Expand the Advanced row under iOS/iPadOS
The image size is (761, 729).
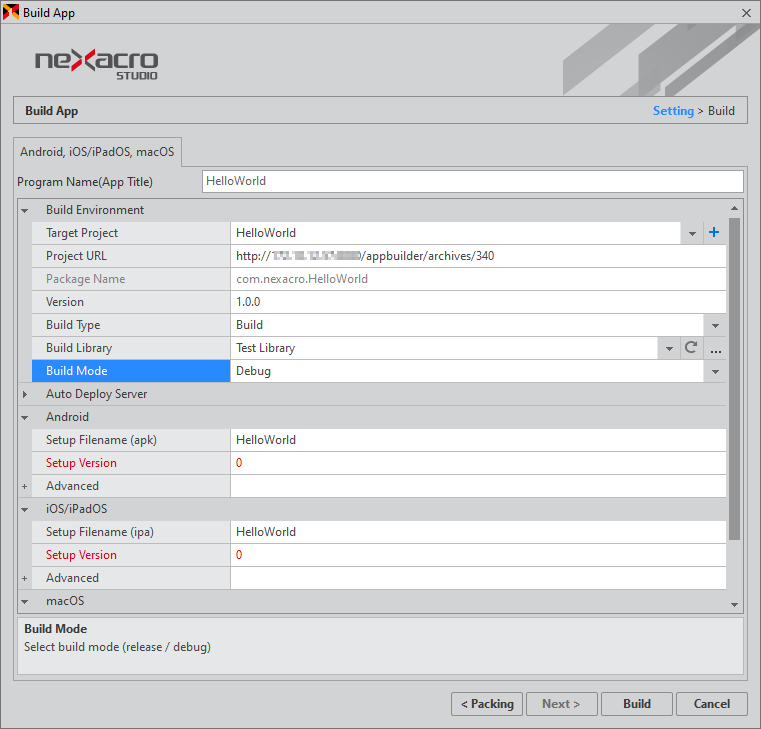pos(25,578)
